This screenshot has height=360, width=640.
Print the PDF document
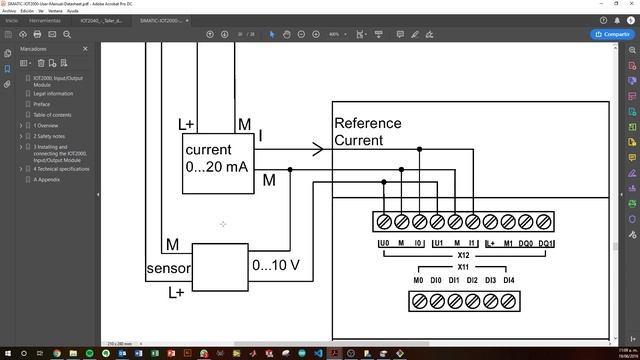pyautogui.click(x=38, y=35)
